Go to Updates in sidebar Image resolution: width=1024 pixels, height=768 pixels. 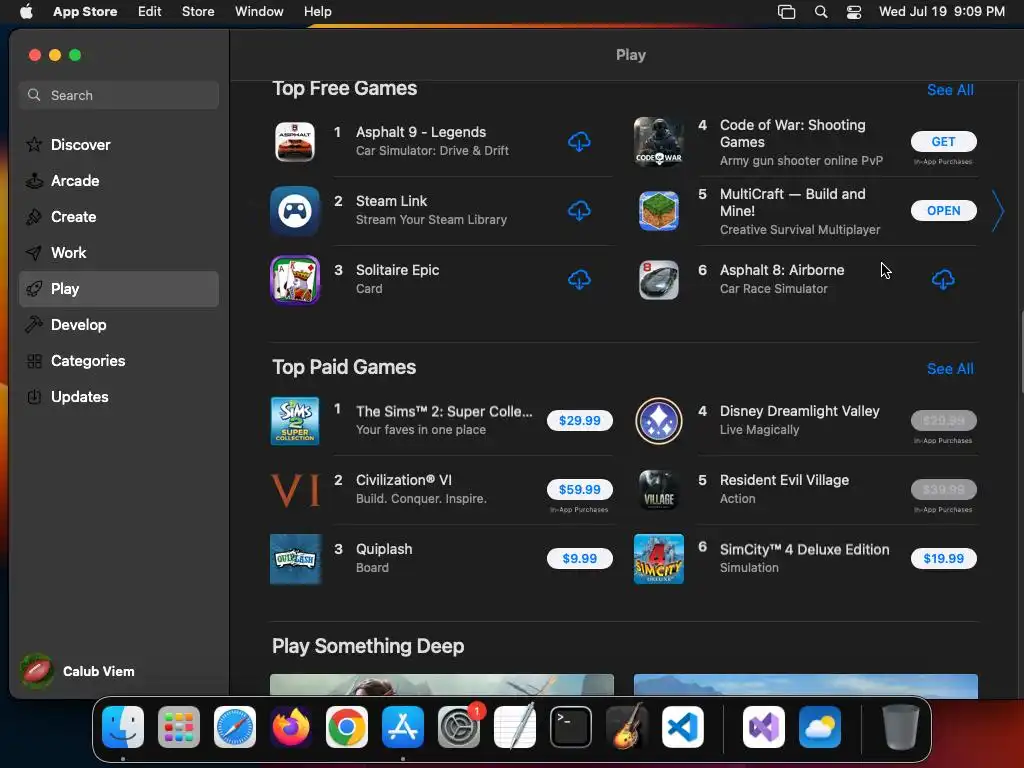click(x=119, y=396)
